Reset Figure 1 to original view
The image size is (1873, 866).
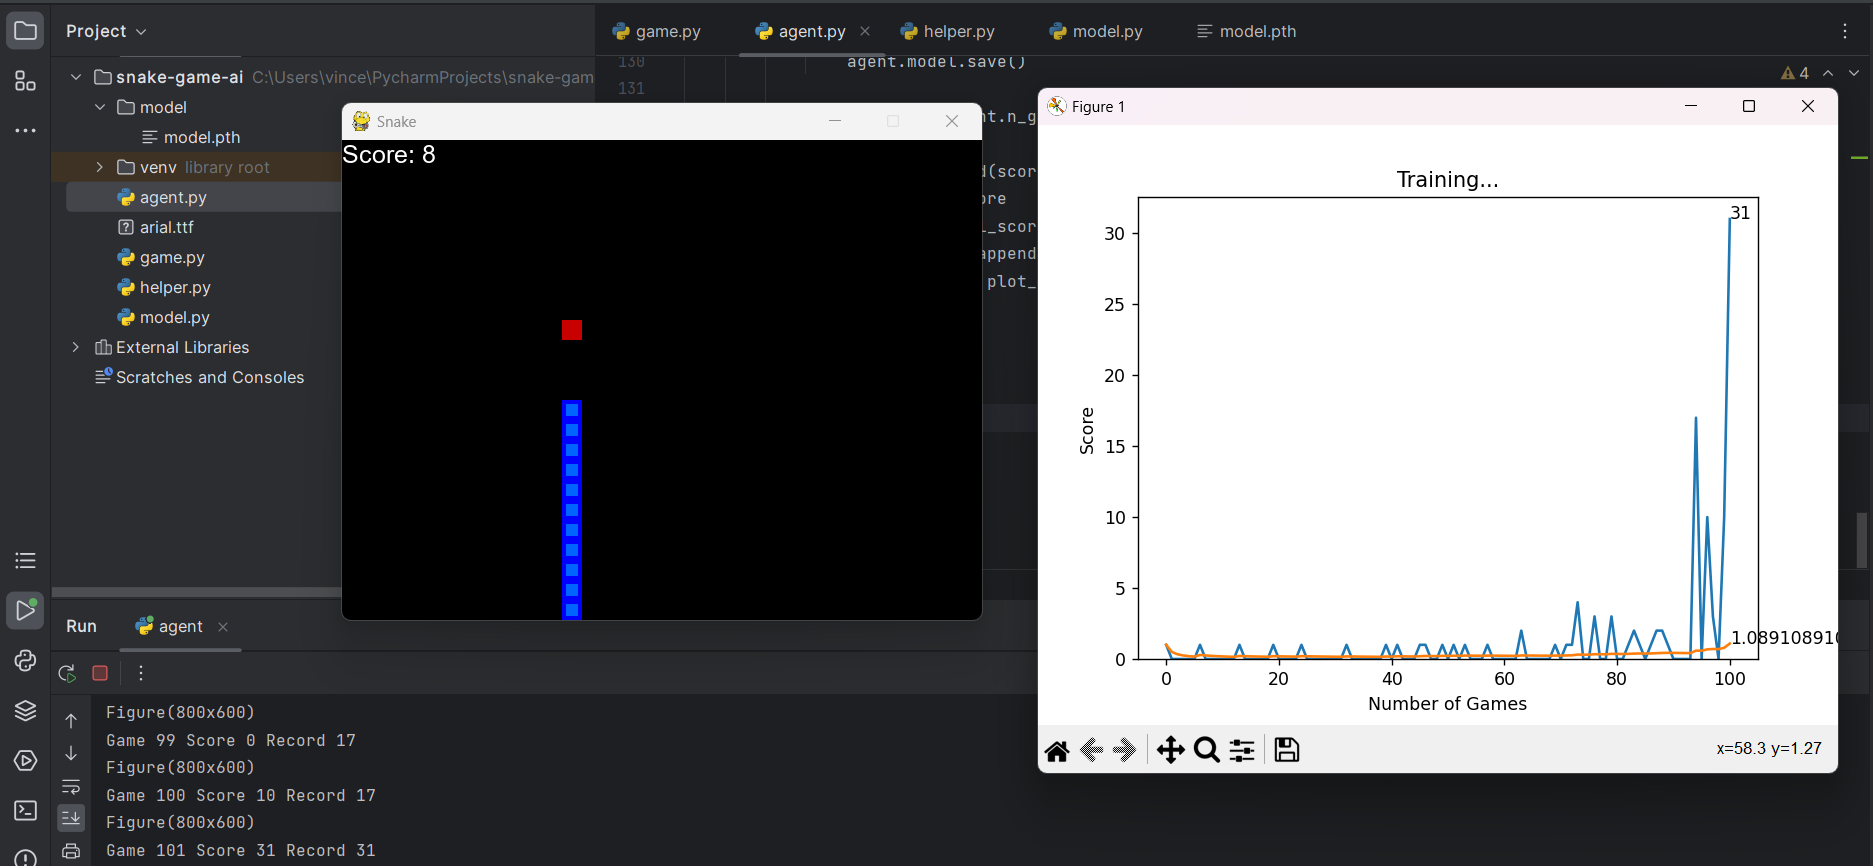click(x=1057, y=750)
